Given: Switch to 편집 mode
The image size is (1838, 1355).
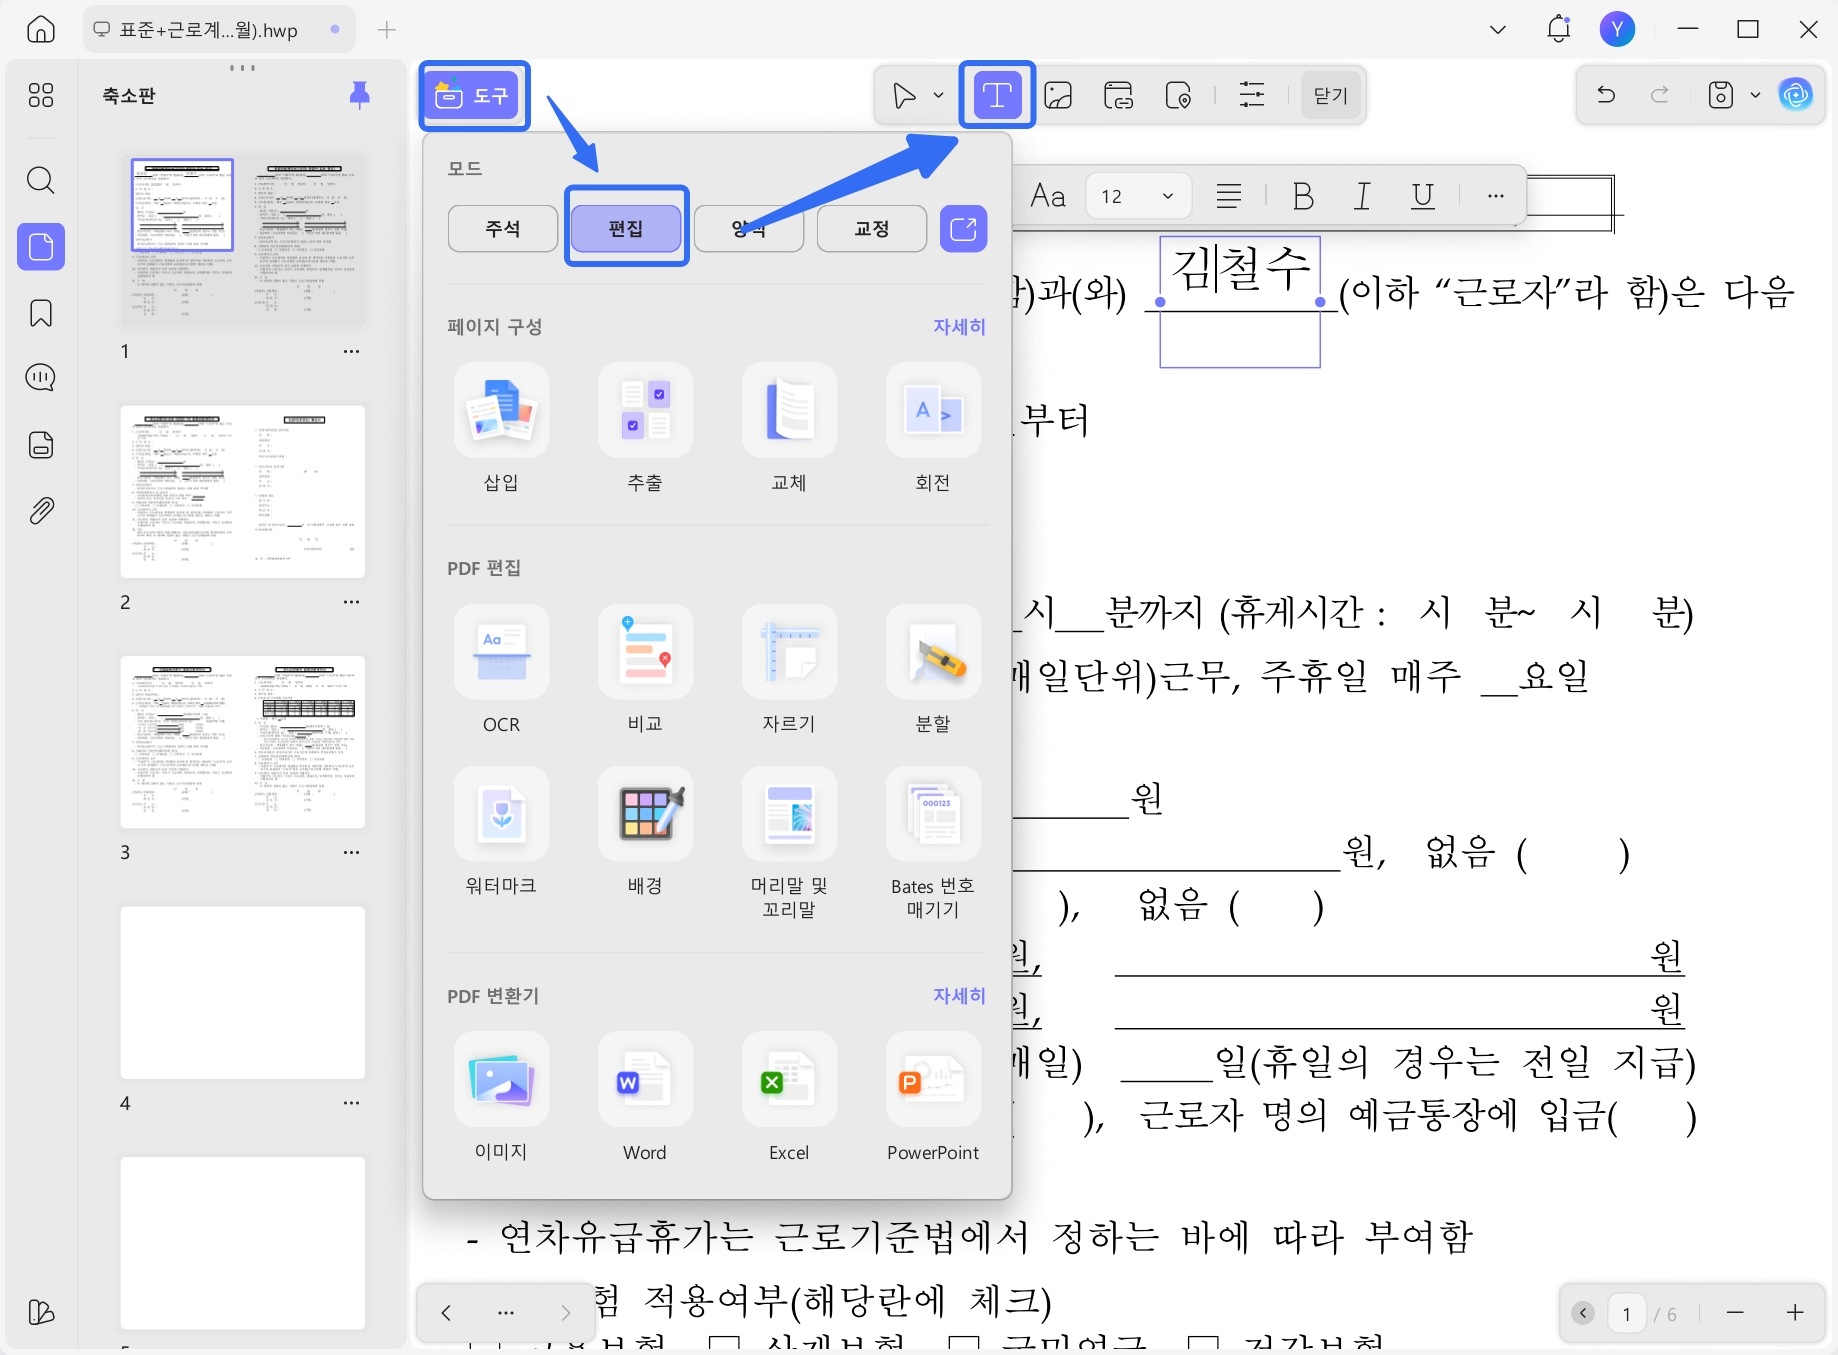Looking at the screenshot, I should coord(626,228).
